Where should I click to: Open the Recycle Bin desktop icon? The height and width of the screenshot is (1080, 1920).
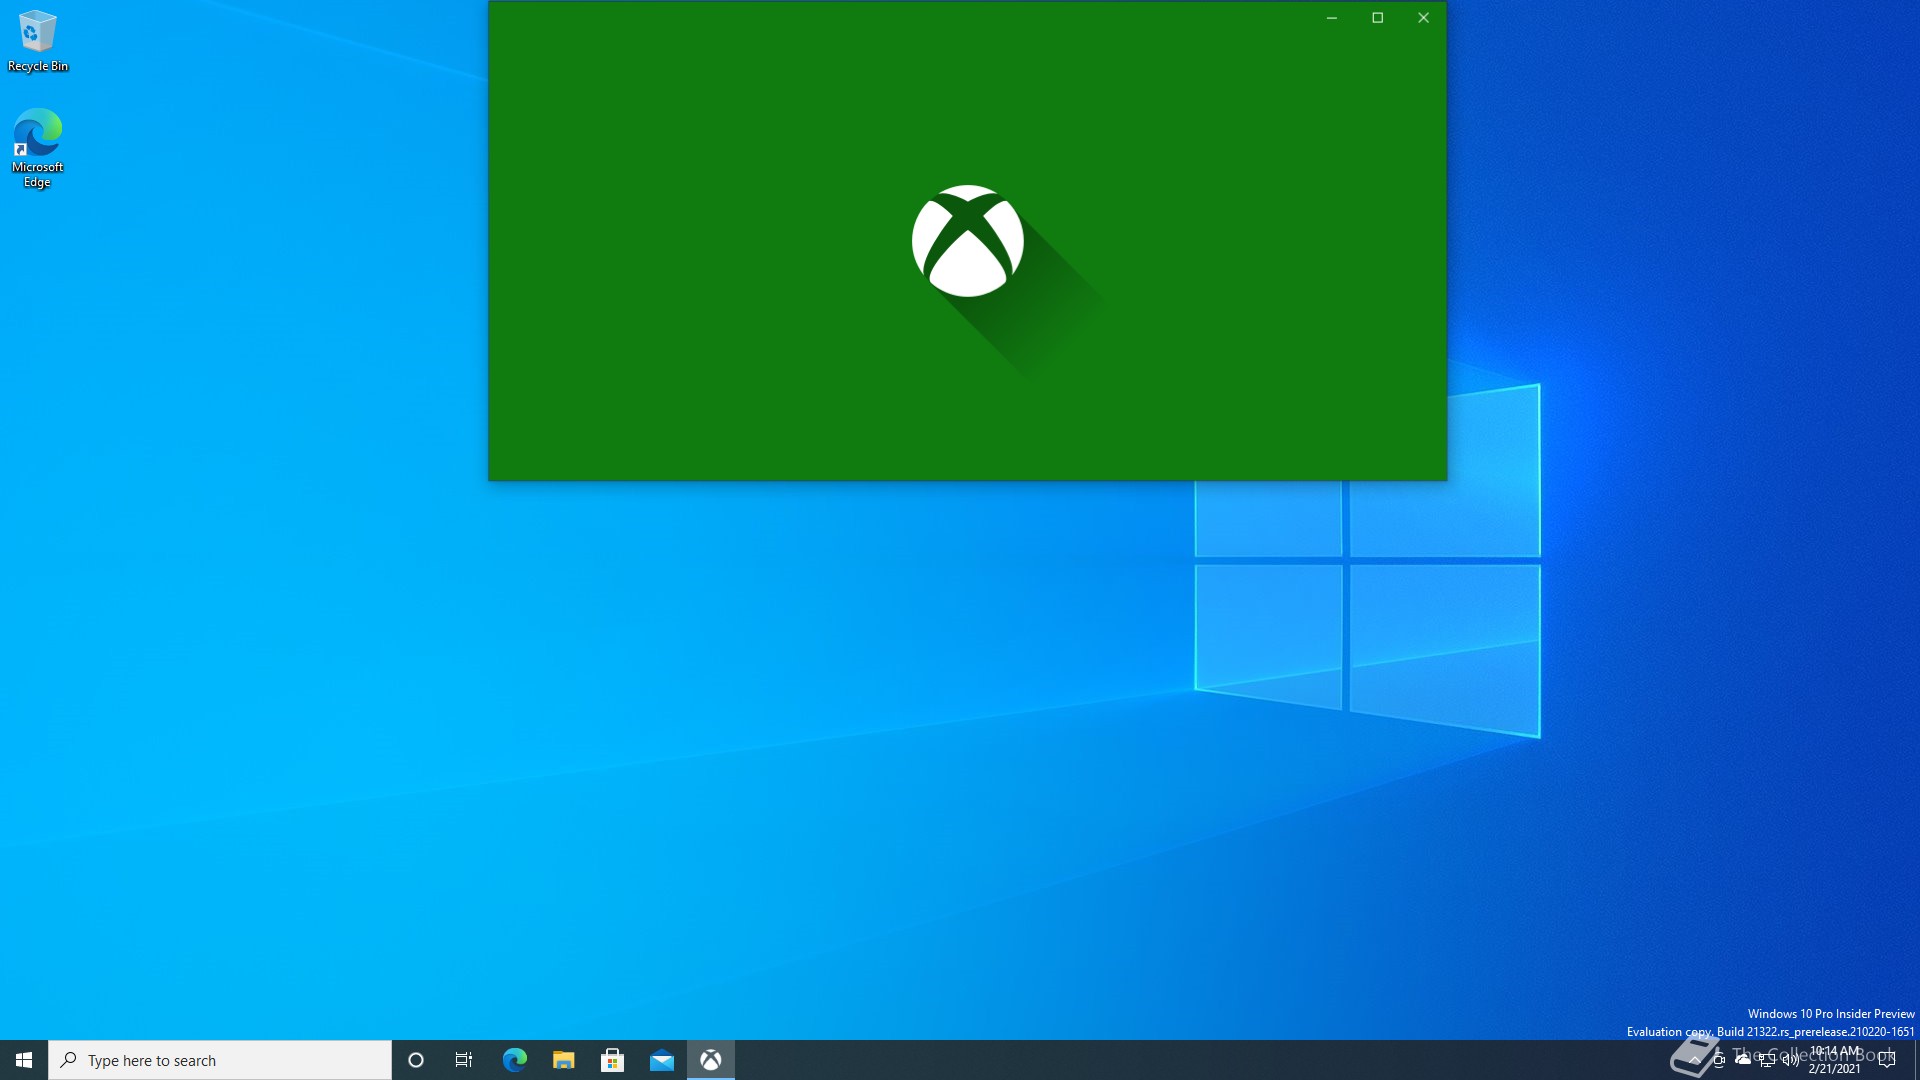(37, 42)
